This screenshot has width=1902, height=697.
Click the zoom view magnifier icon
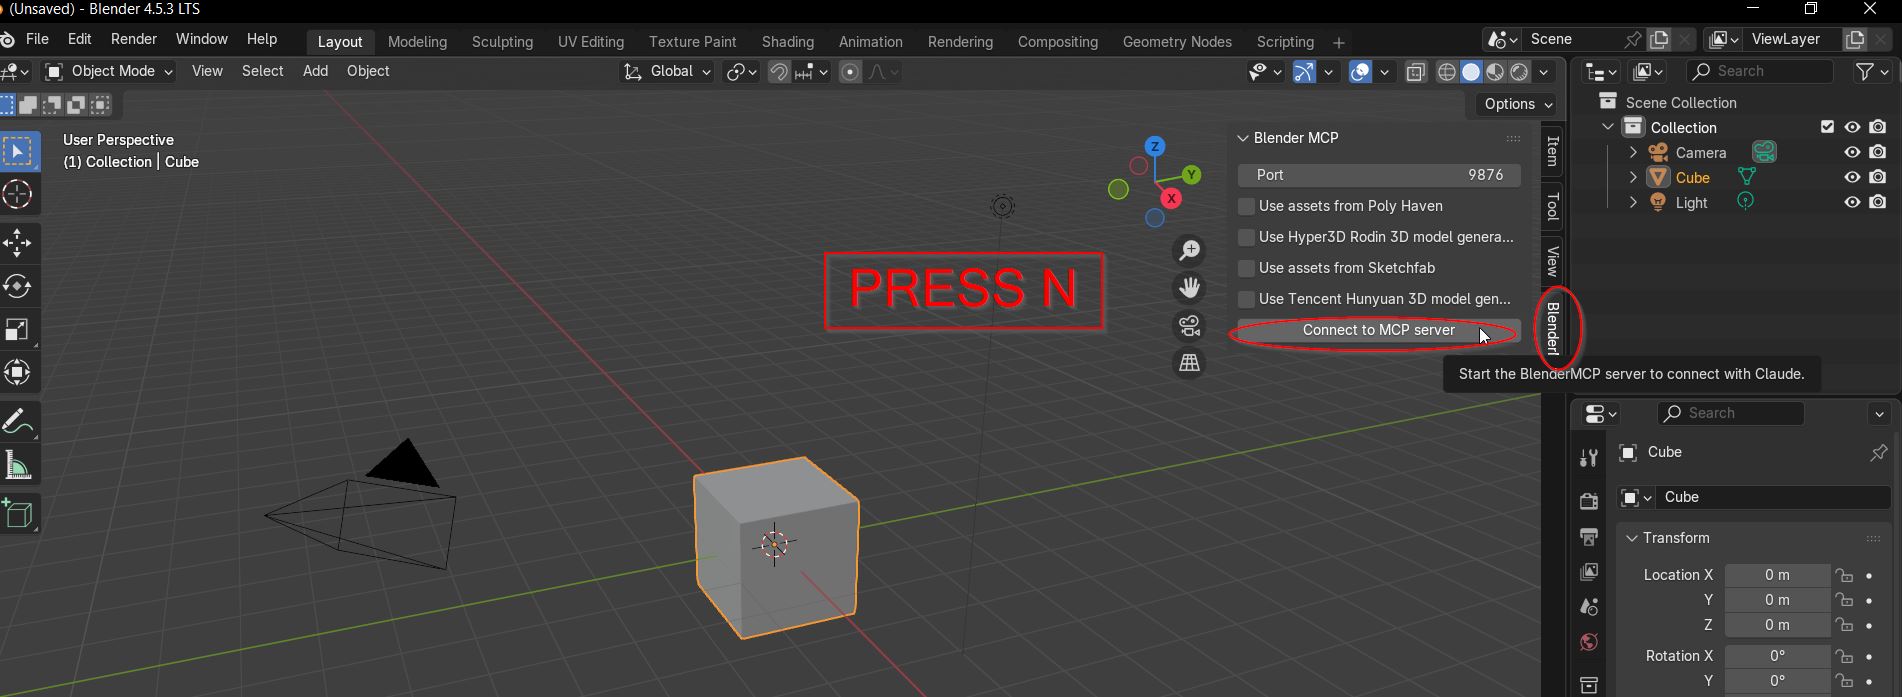(1189, 250)
